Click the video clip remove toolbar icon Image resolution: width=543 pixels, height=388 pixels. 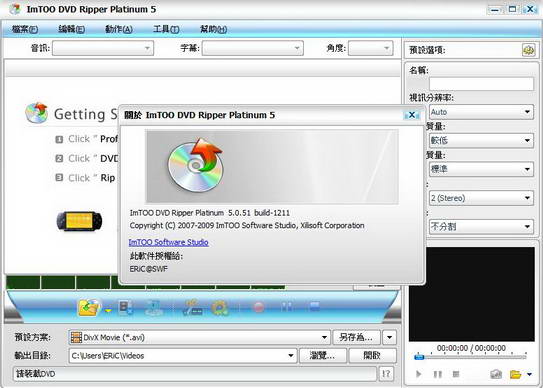125,307
